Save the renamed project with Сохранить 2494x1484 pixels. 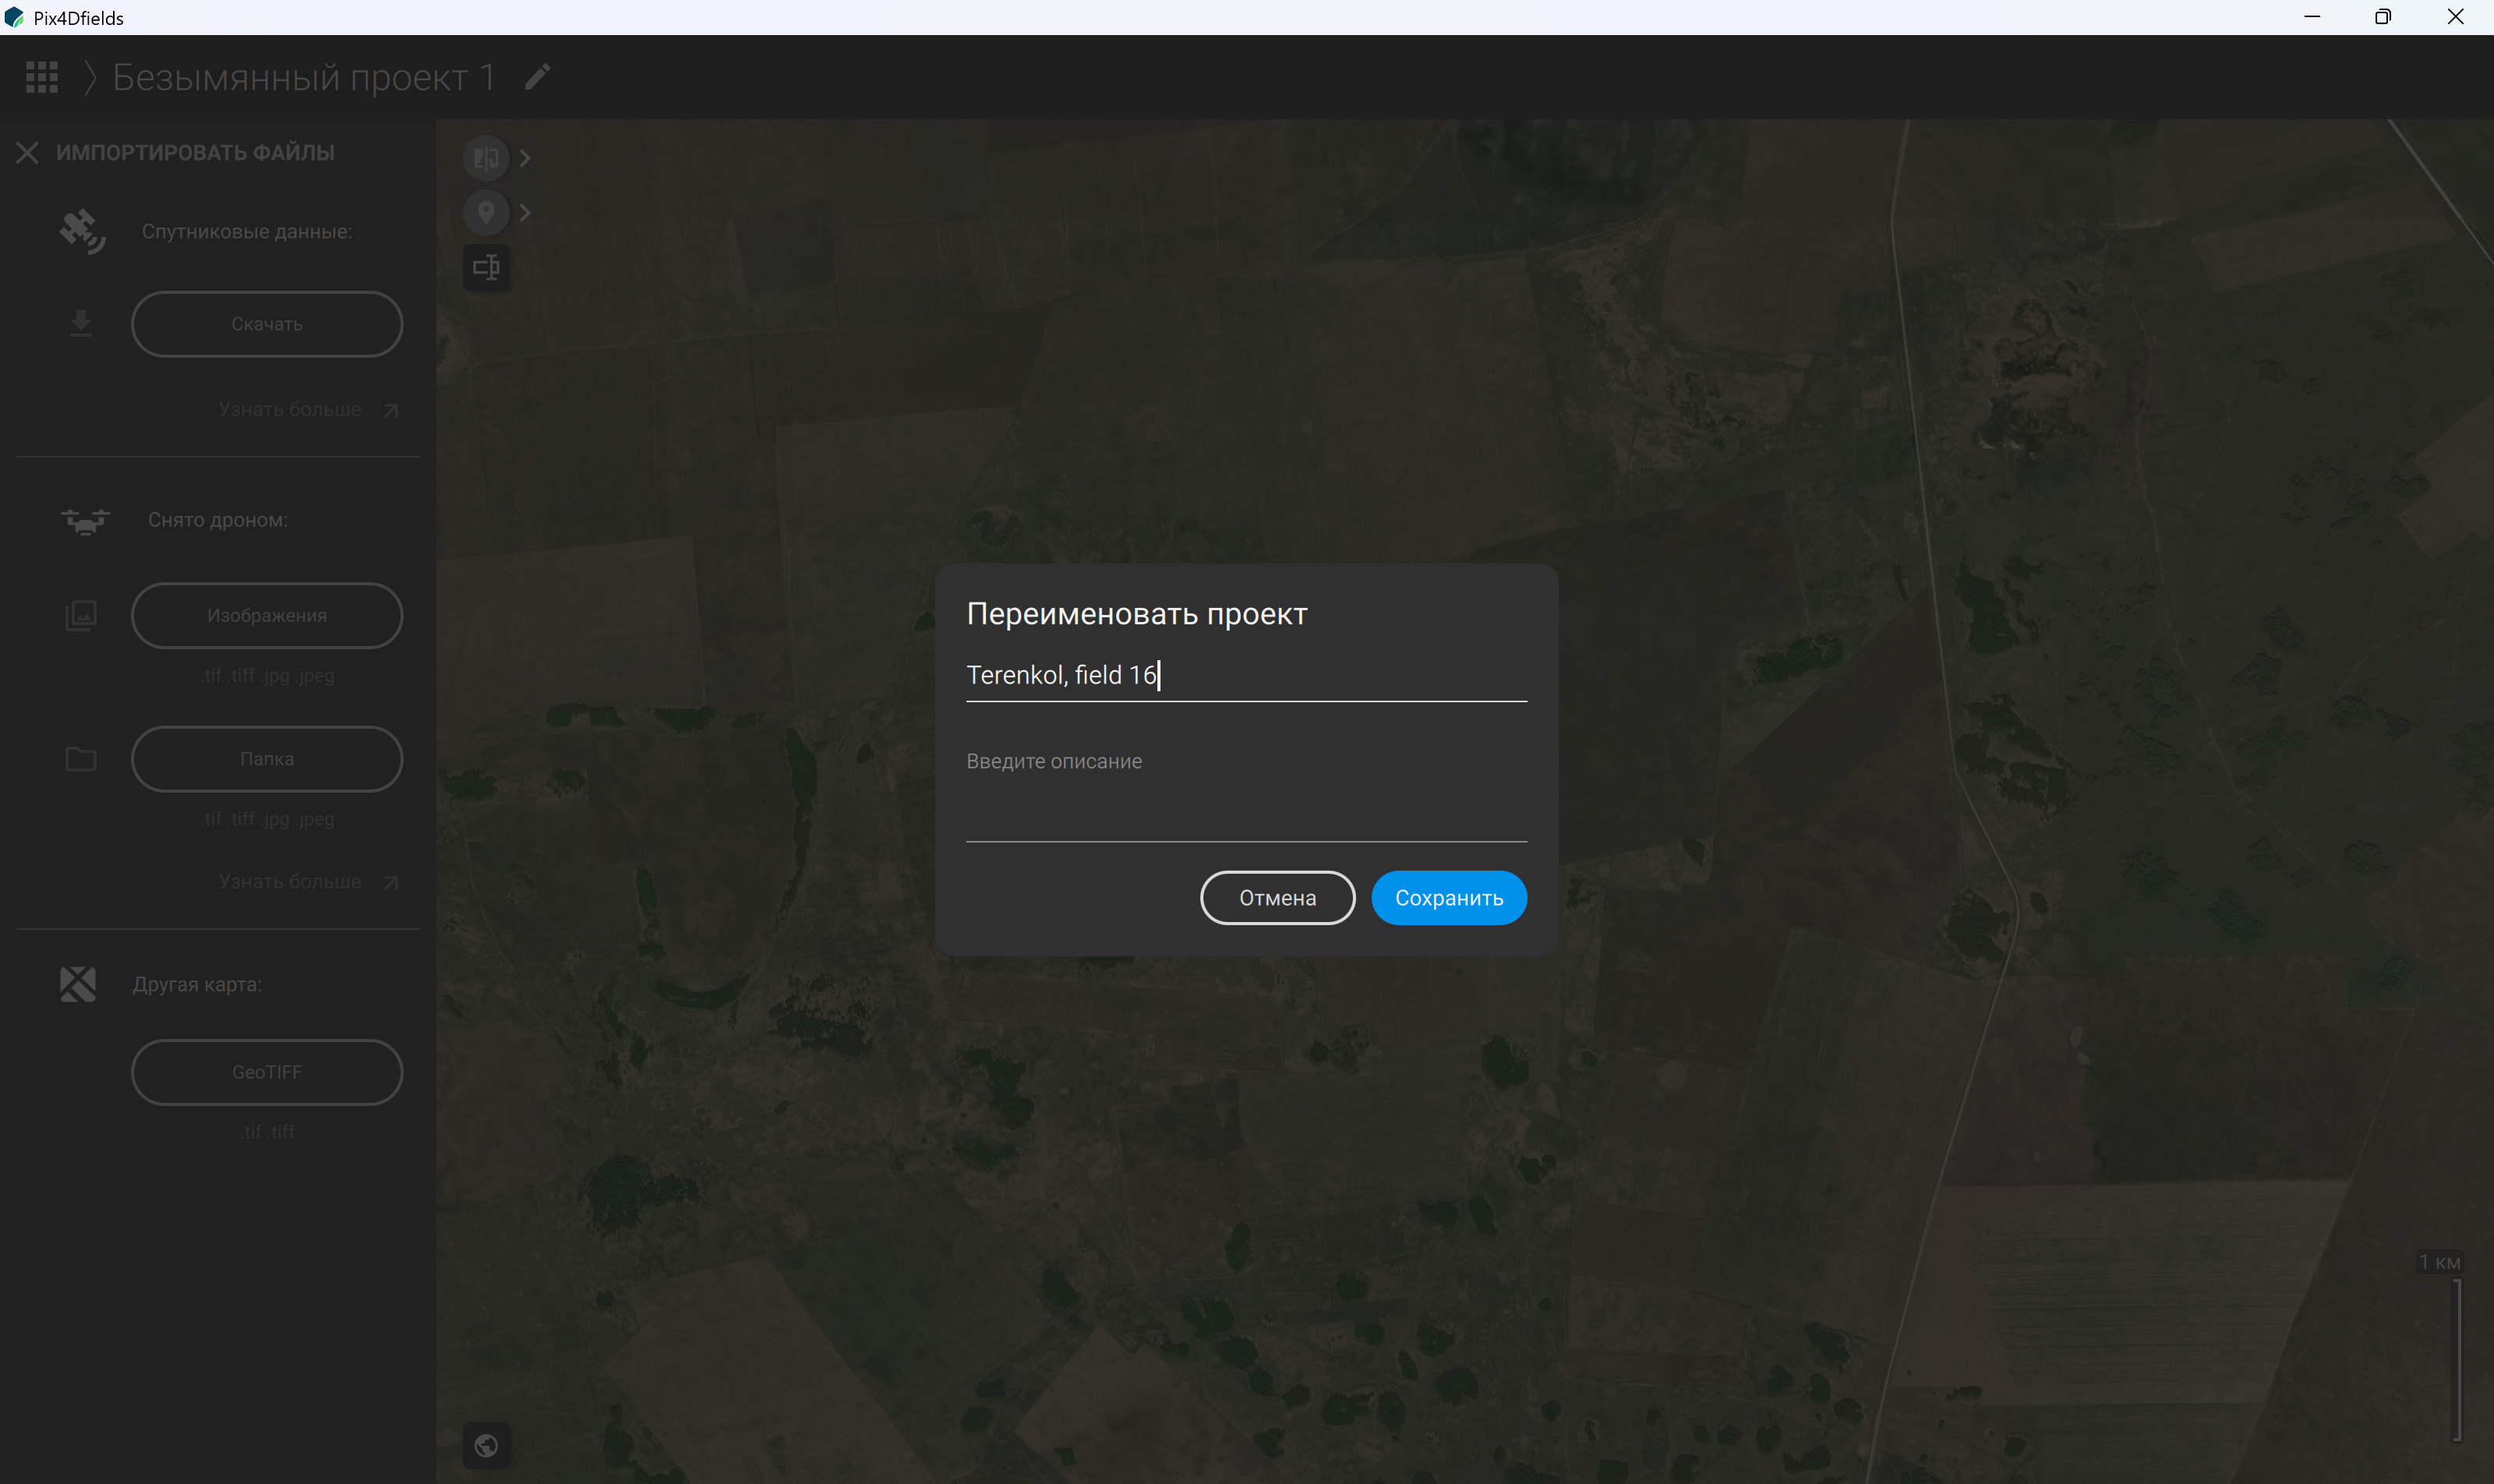click(1449, 898)
